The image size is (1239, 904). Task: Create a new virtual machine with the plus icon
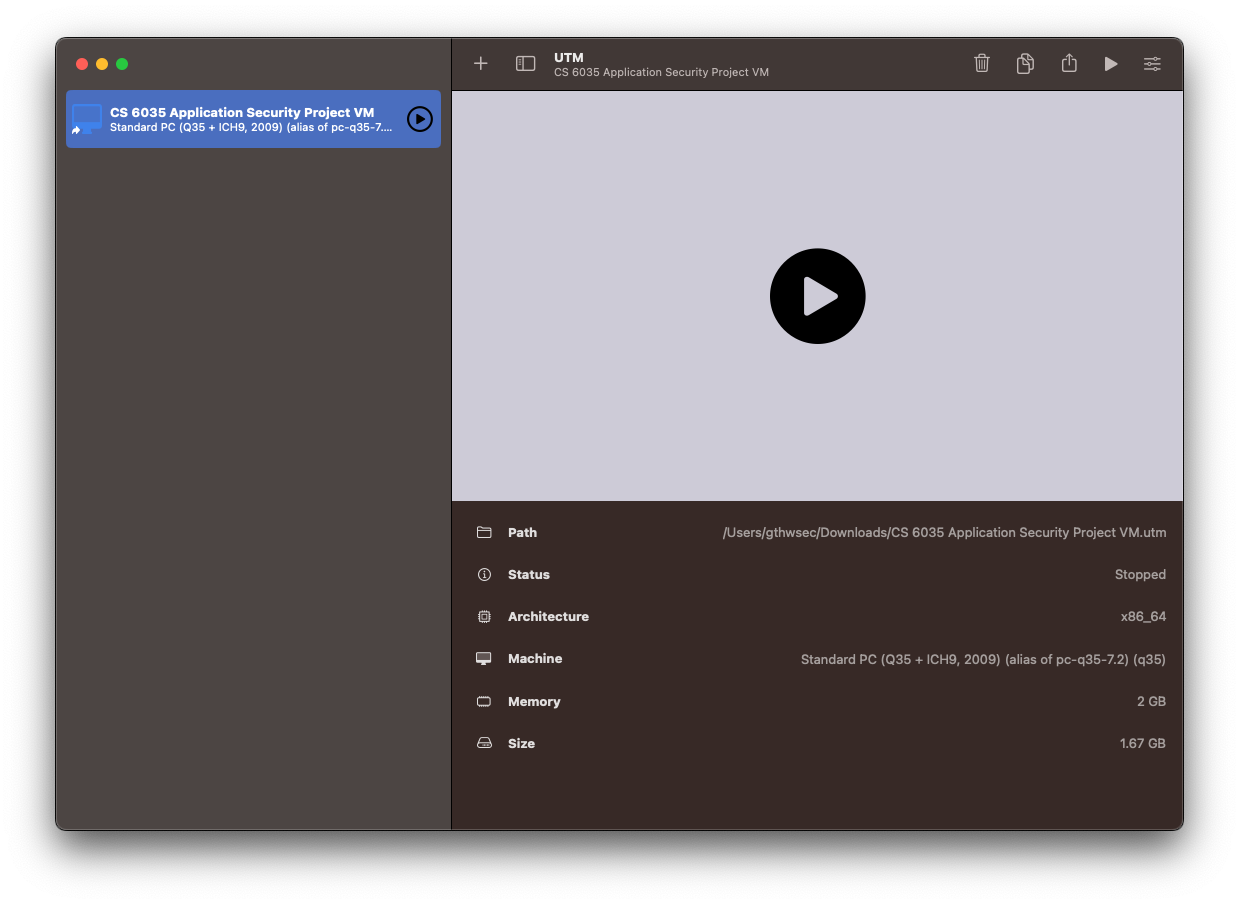pos(481,63)
